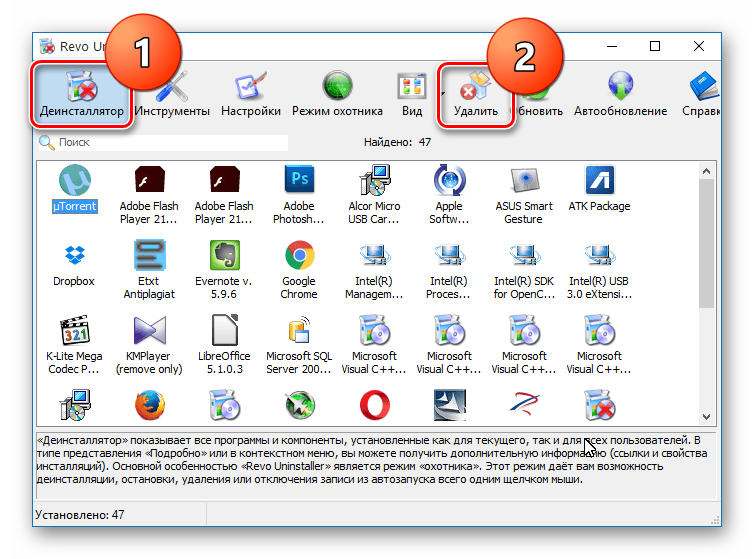Open the Инструменты toolbar section

tap(172, 95)
